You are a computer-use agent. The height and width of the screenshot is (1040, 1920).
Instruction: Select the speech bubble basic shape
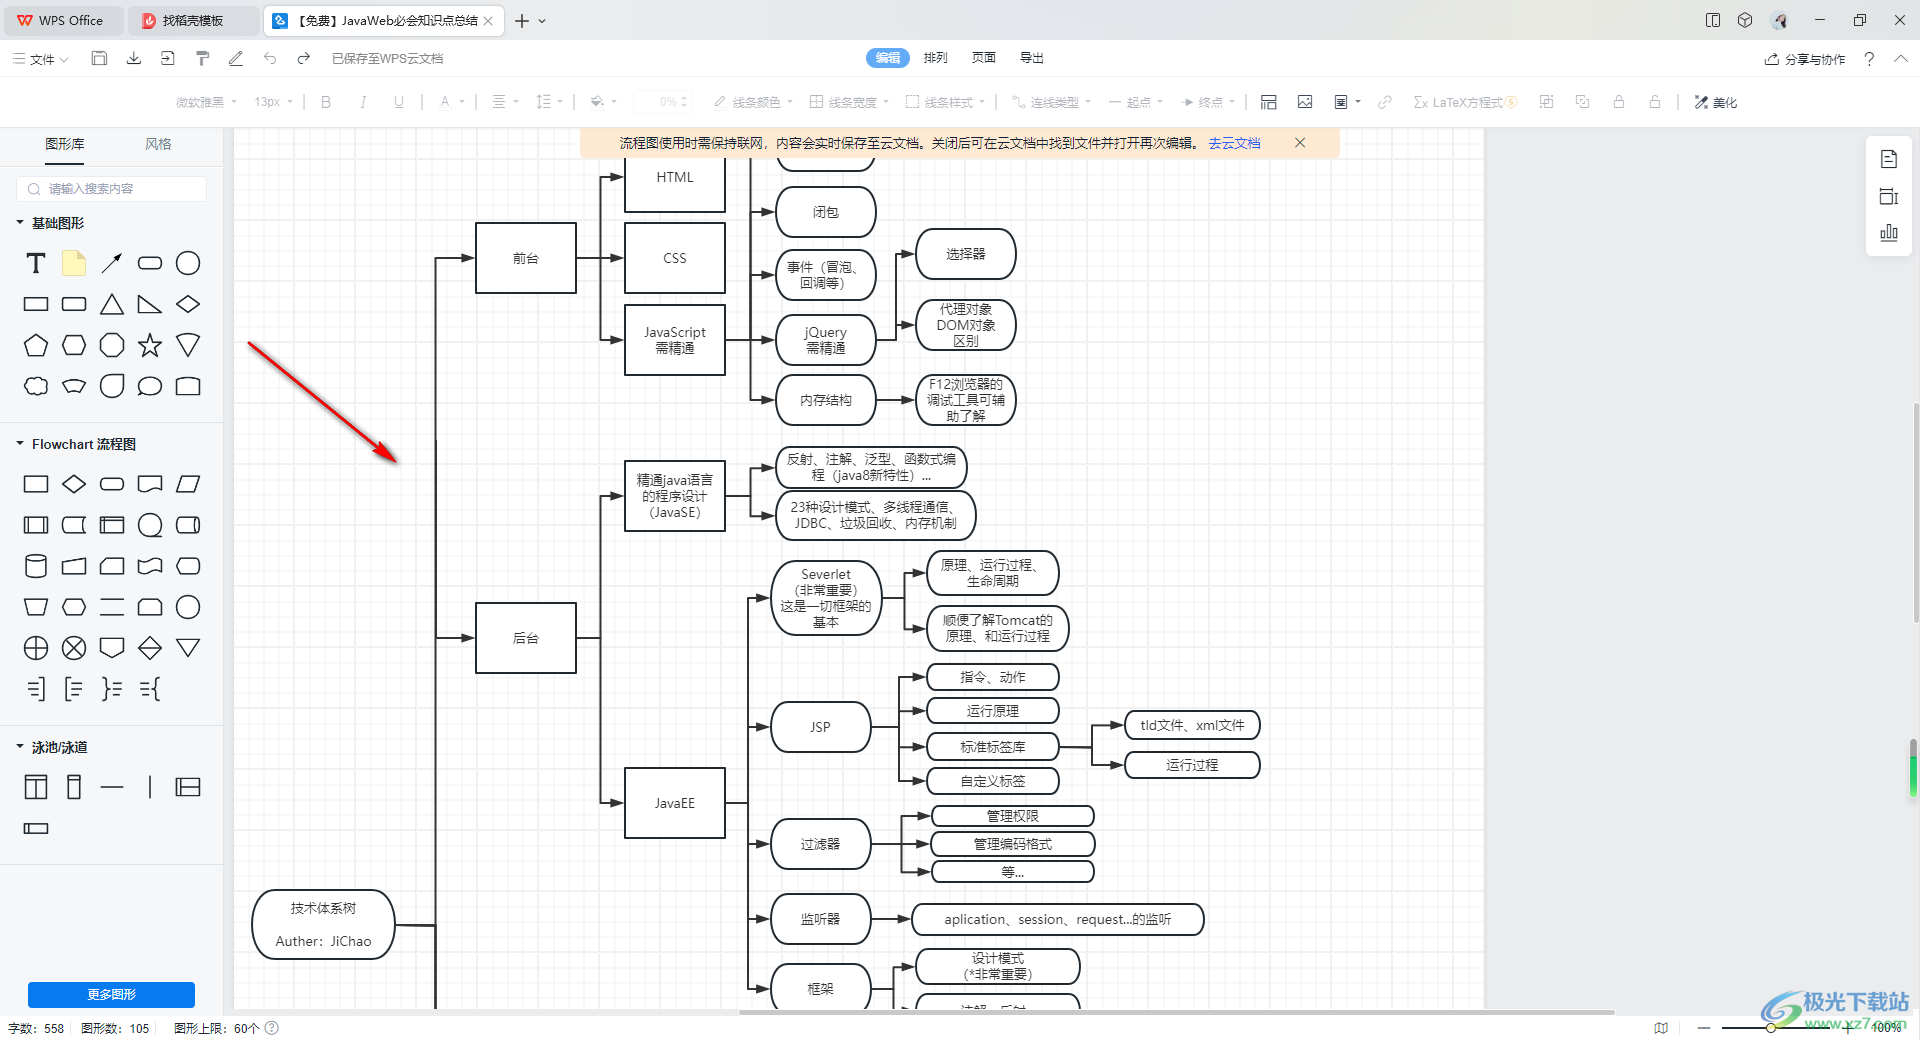[150, 386]
